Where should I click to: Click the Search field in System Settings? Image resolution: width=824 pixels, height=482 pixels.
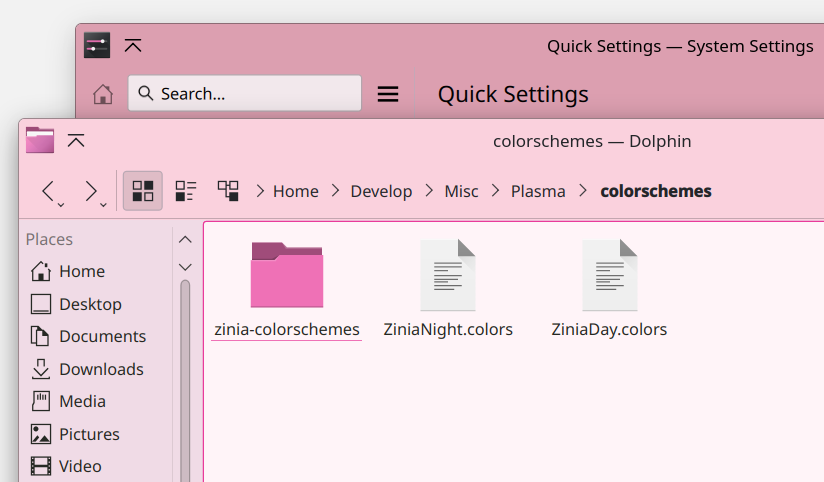point(245,93)
